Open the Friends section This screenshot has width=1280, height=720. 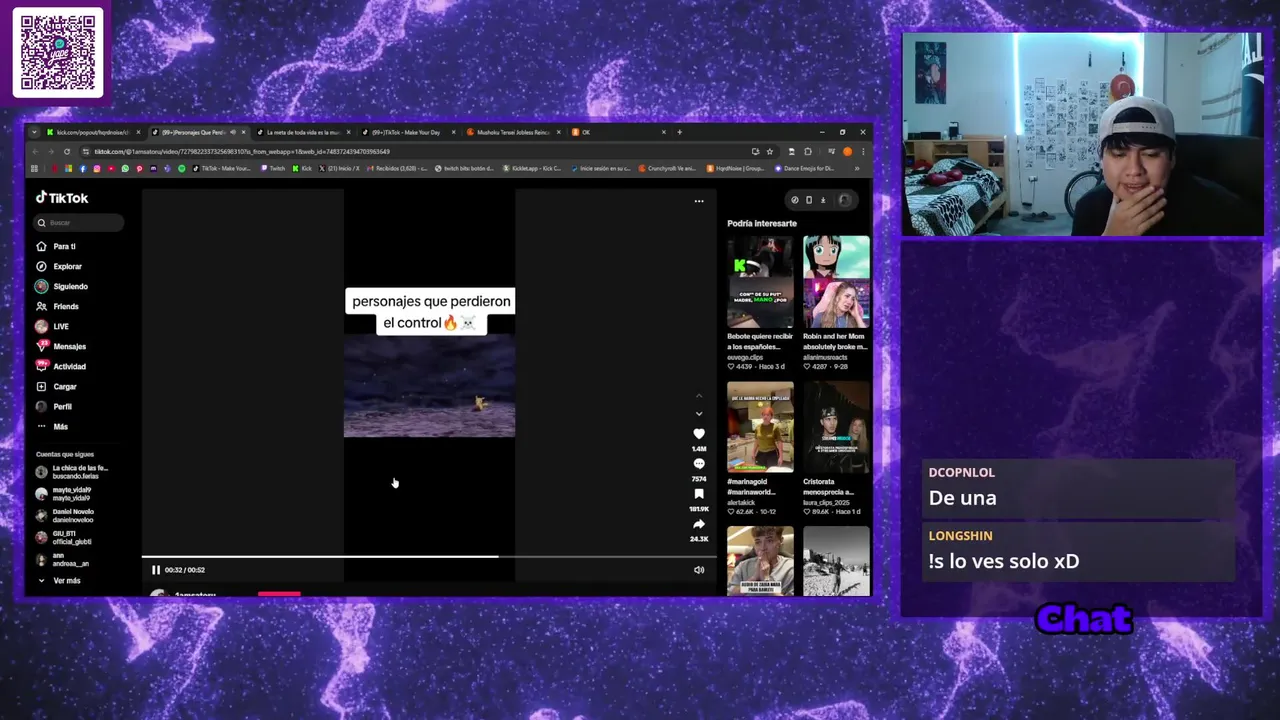[57, 306]
